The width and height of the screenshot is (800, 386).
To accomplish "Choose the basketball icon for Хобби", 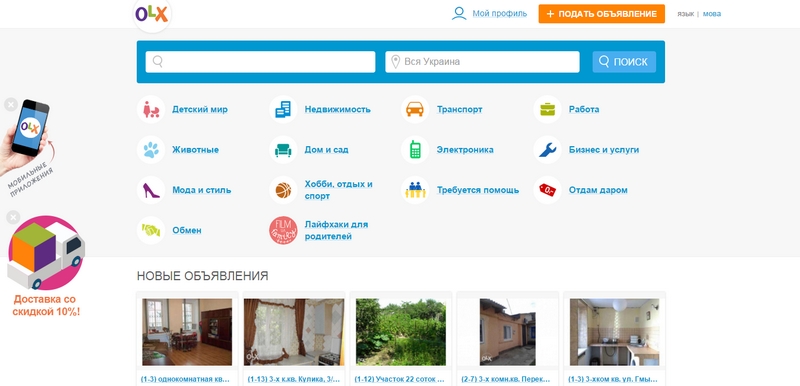I will pyautogui.click(x=283, y=190).
